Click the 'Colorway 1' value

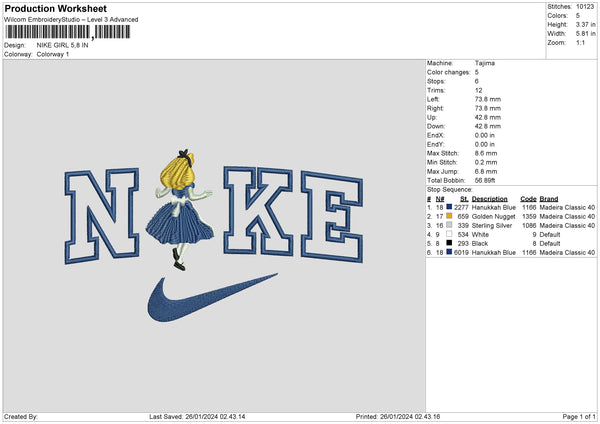(x=53, y=54)
